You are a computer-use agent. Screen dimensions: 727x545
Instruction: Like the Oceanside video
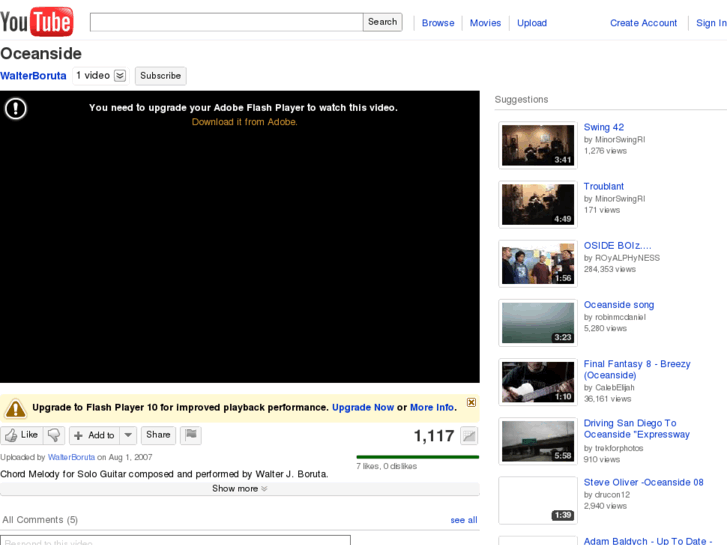[21, 435]
